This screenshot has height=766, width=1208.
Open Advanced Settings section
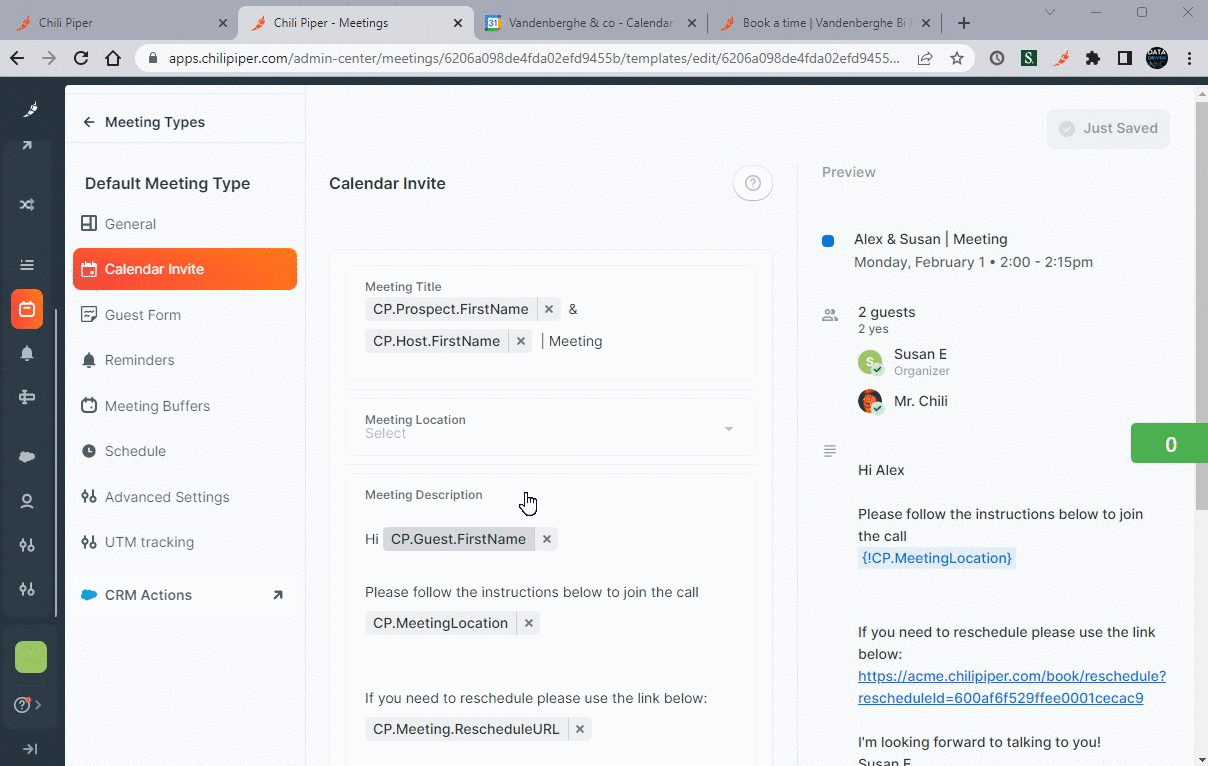tap(166, 497)
